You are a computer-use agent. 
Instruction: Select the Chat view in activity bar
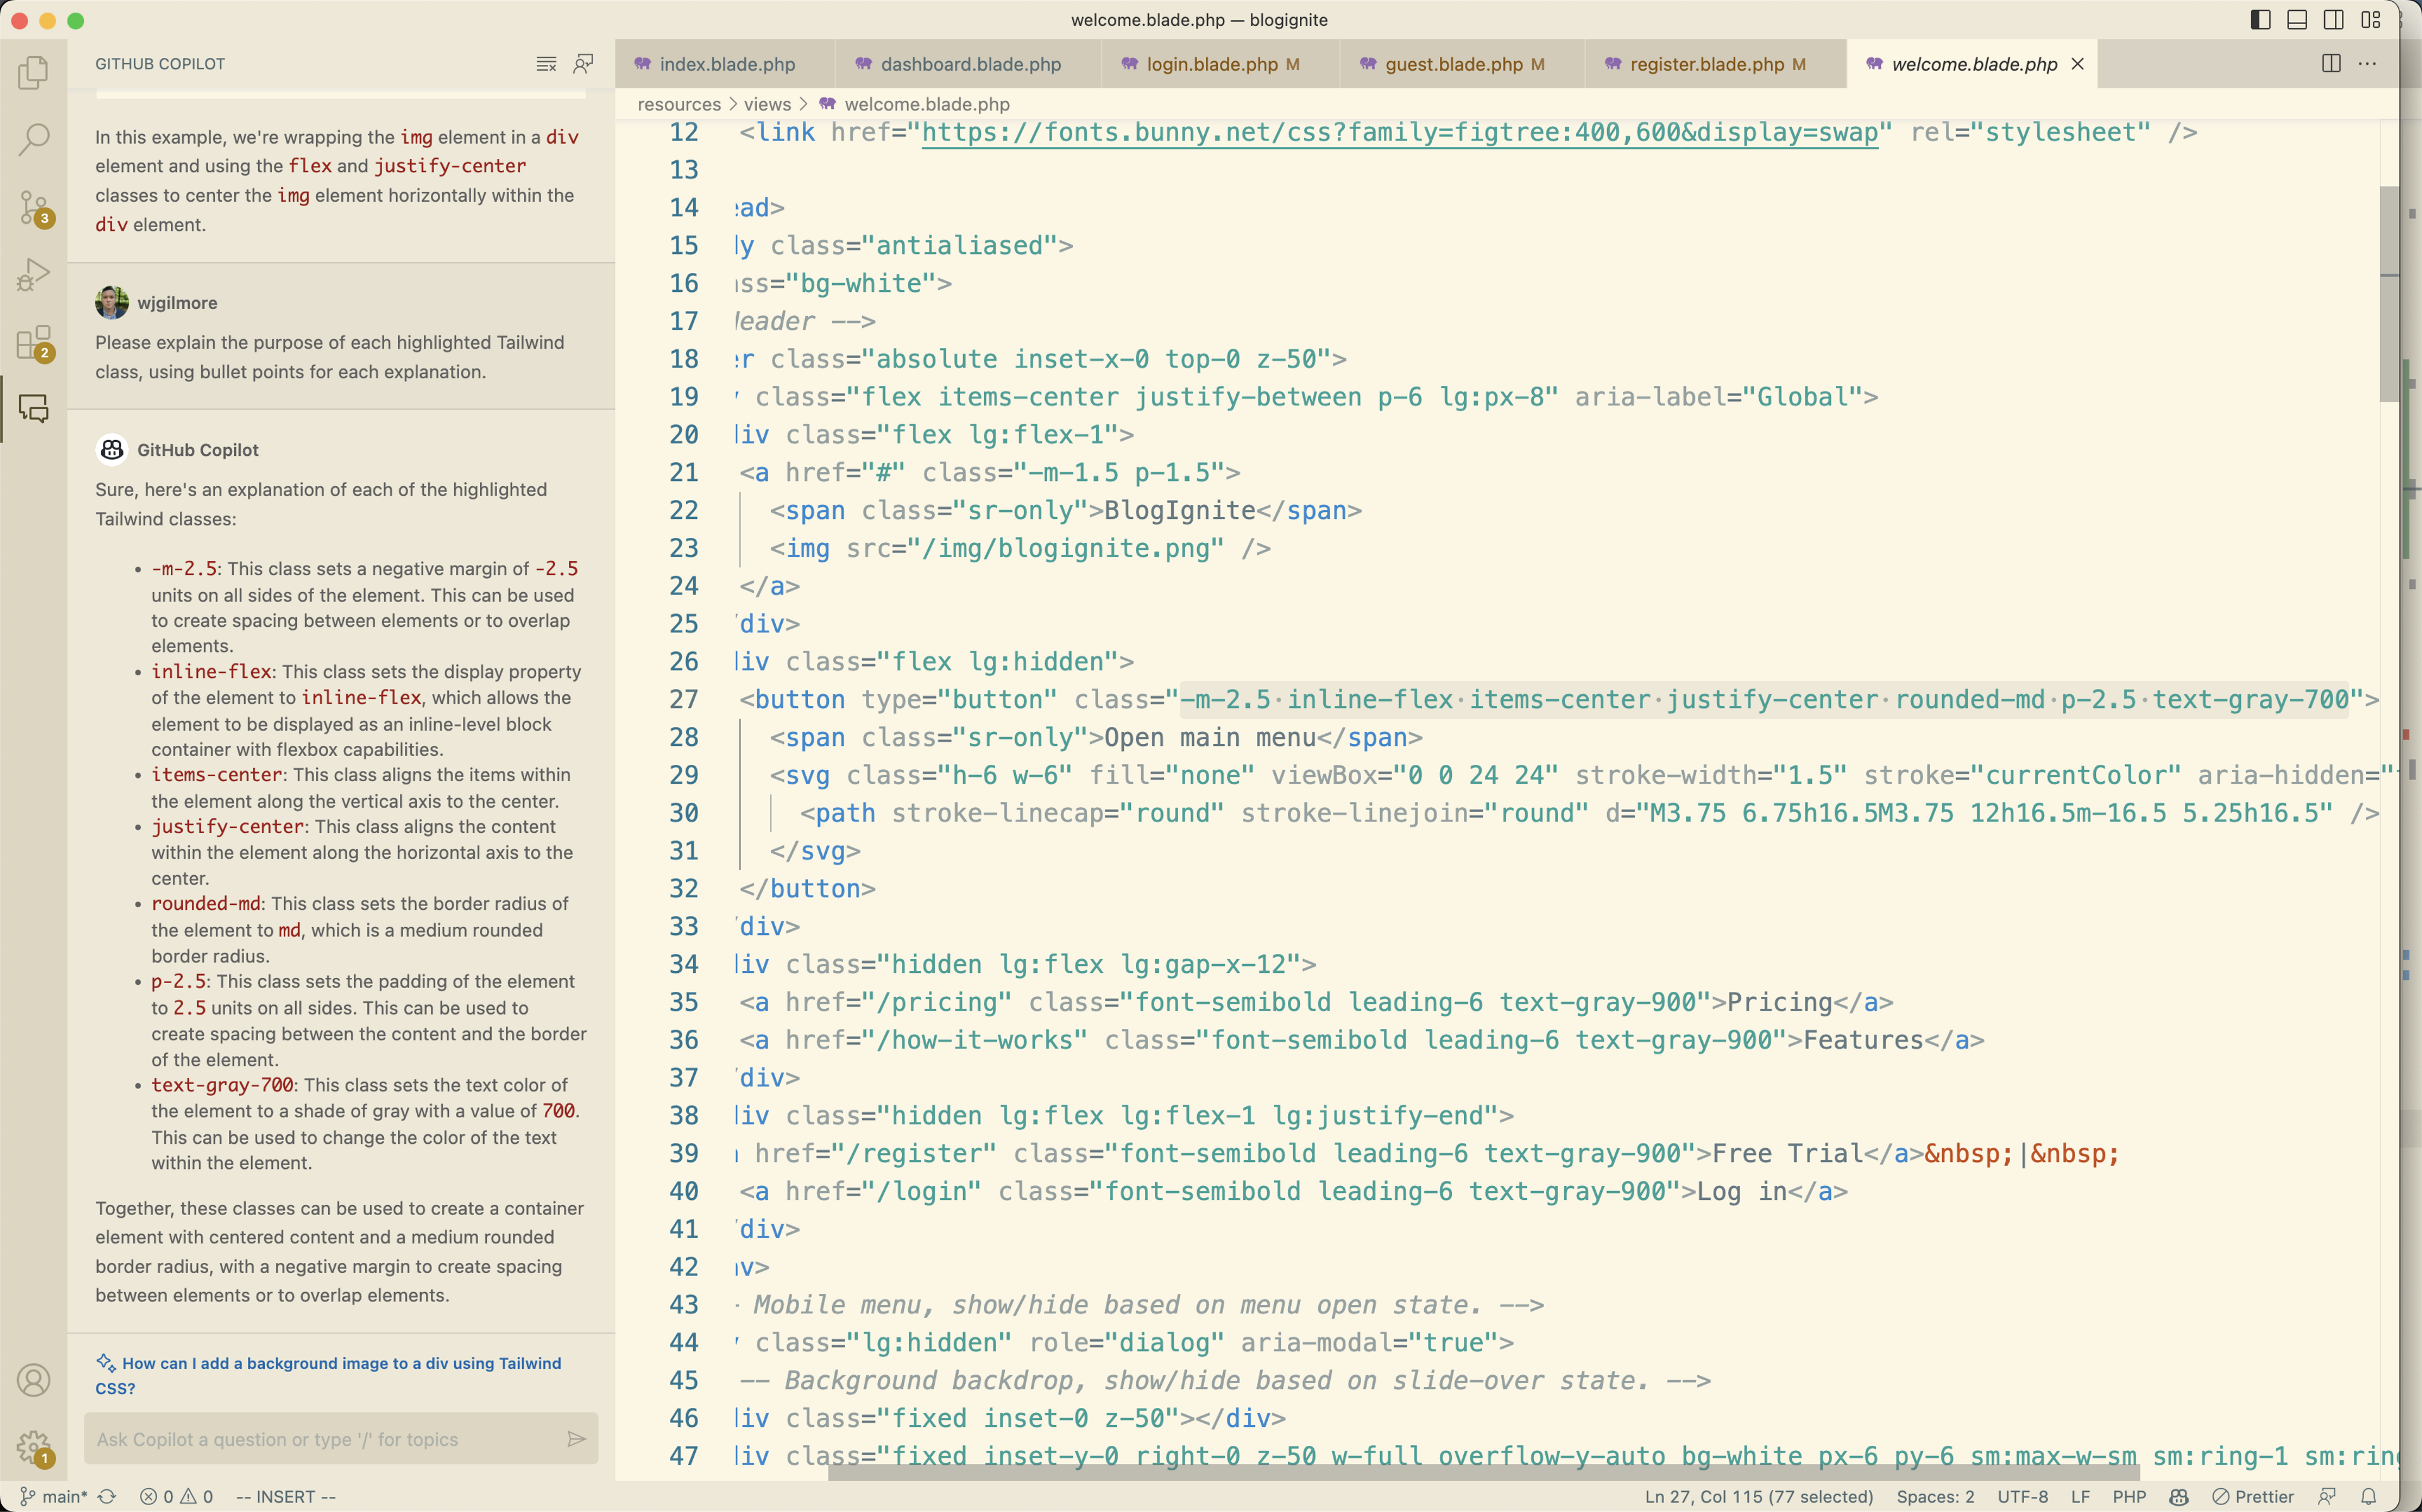(x=33, y=409)
